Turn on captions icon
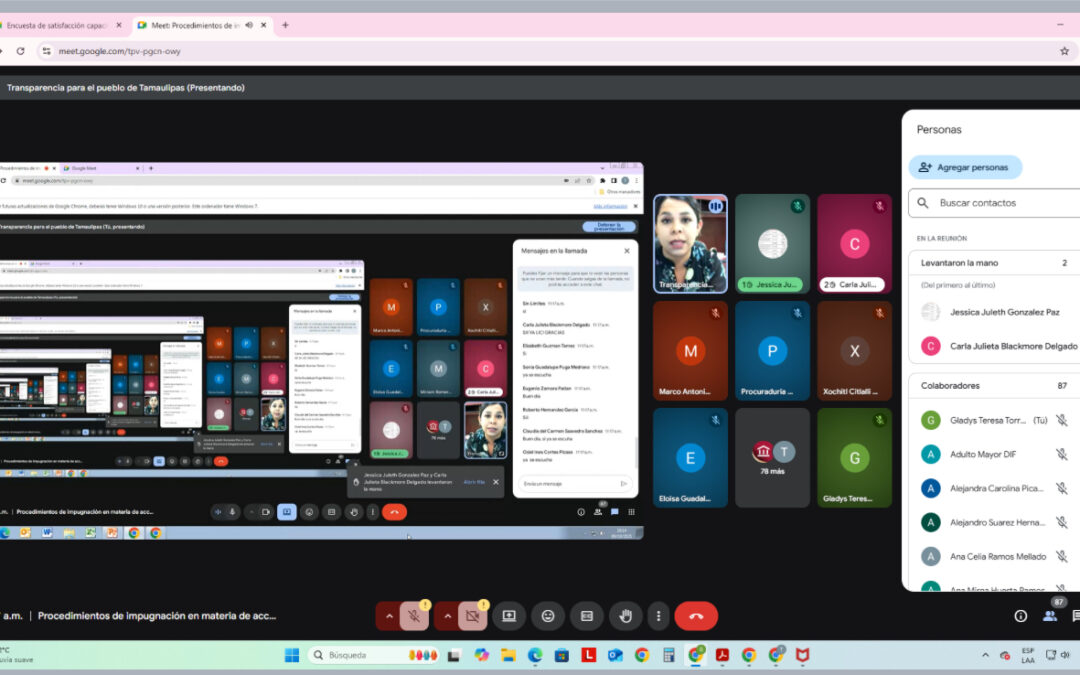This screenshot has height=675, width=1080. 587,616
